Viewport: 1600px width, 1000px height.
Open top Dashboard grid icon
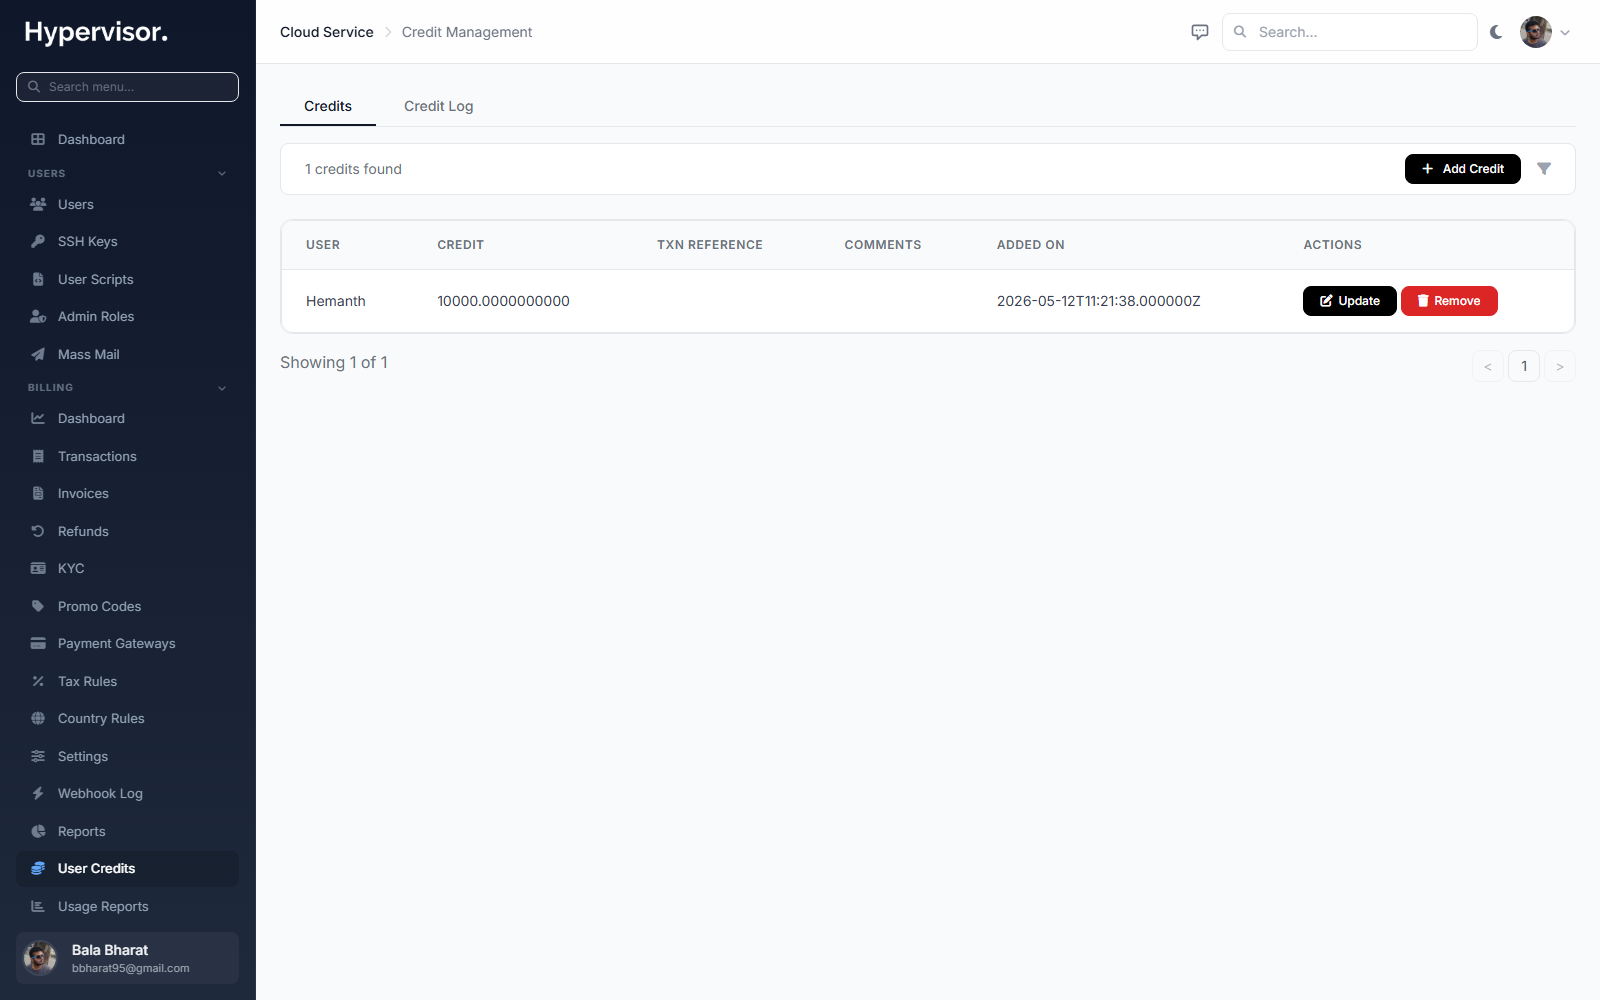[38, 139]
